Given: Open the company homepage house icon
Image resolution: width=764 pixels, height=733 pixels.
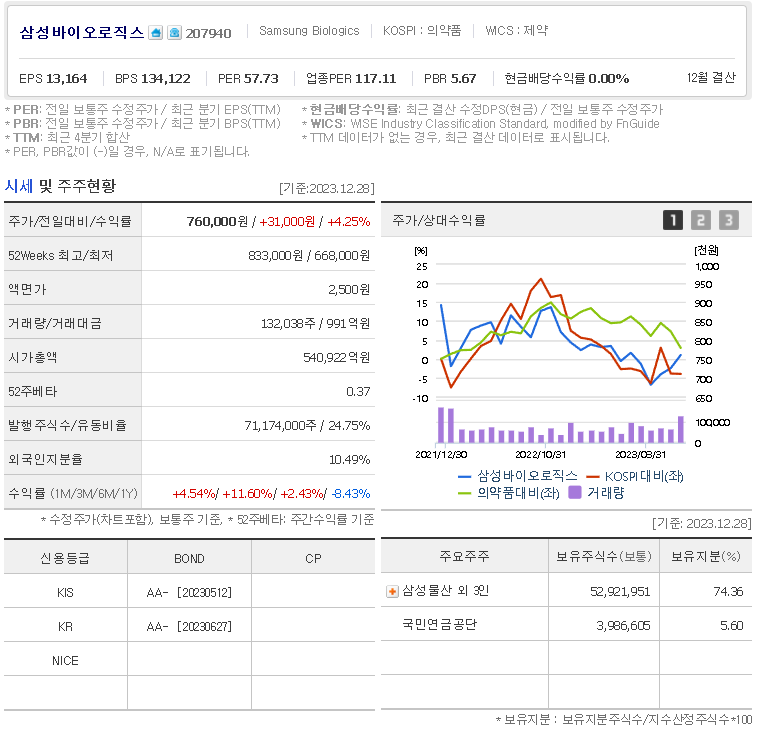Looking at the screenshot, I should tap(155, 33).
